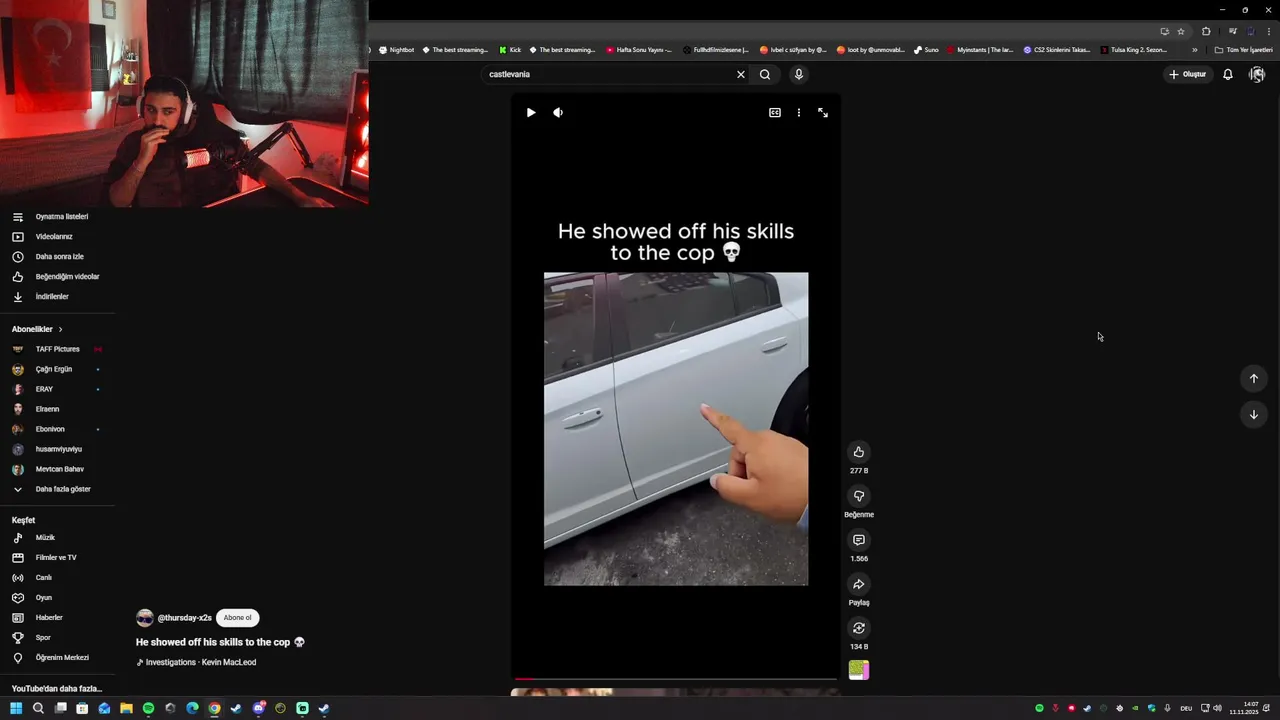The width and height of the screenshot is (1280, 720).
Task: Go to the next Short with down arrow
Action: pyautogui.click(x=1253, y=414)
